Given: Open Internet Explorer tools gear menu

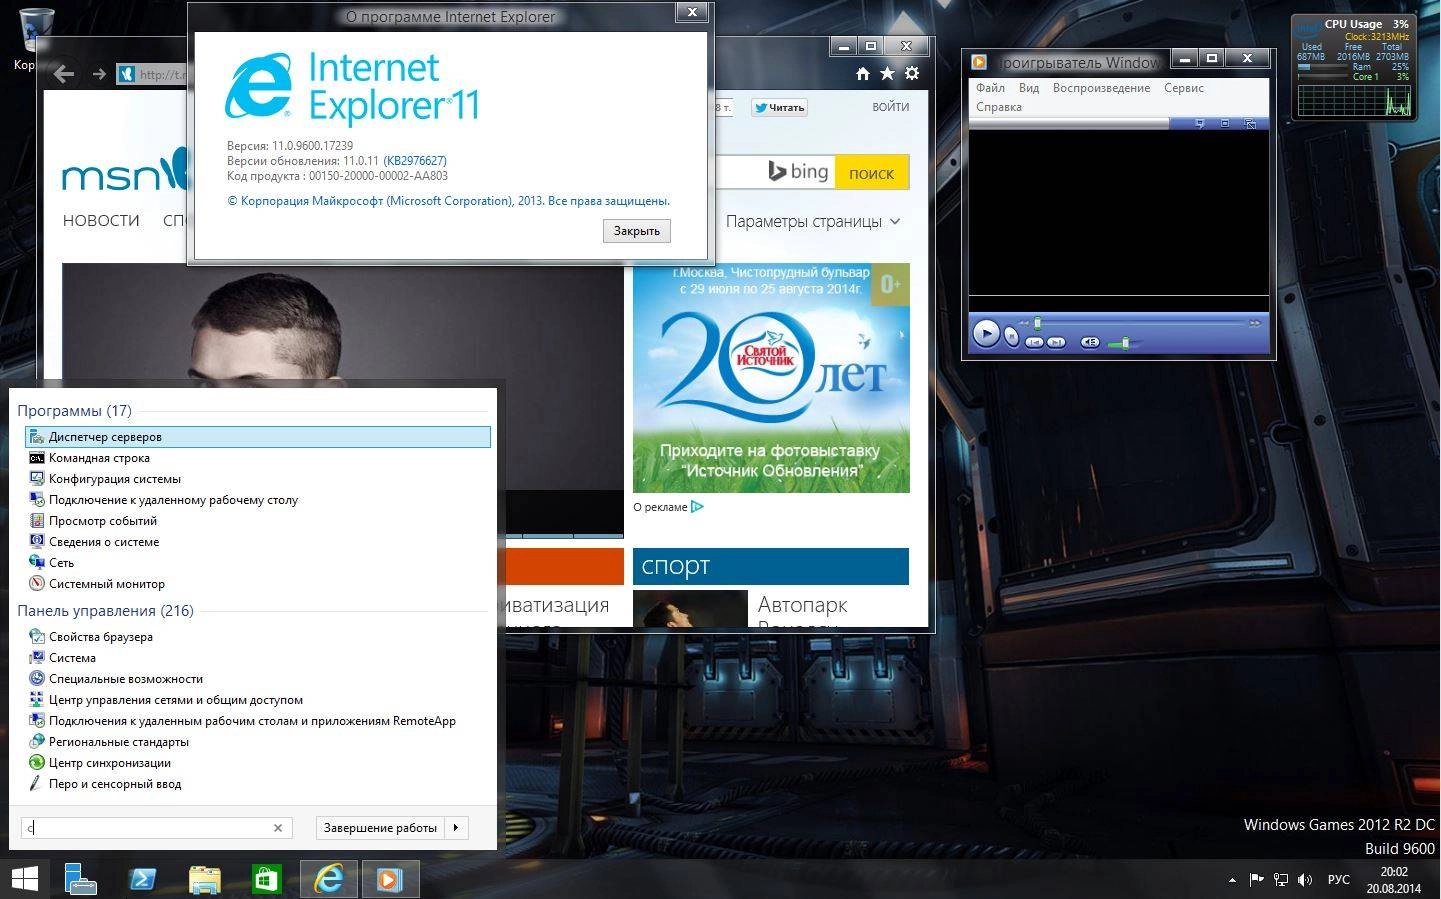Looking at the screenshot, I should tap(912, 73).
